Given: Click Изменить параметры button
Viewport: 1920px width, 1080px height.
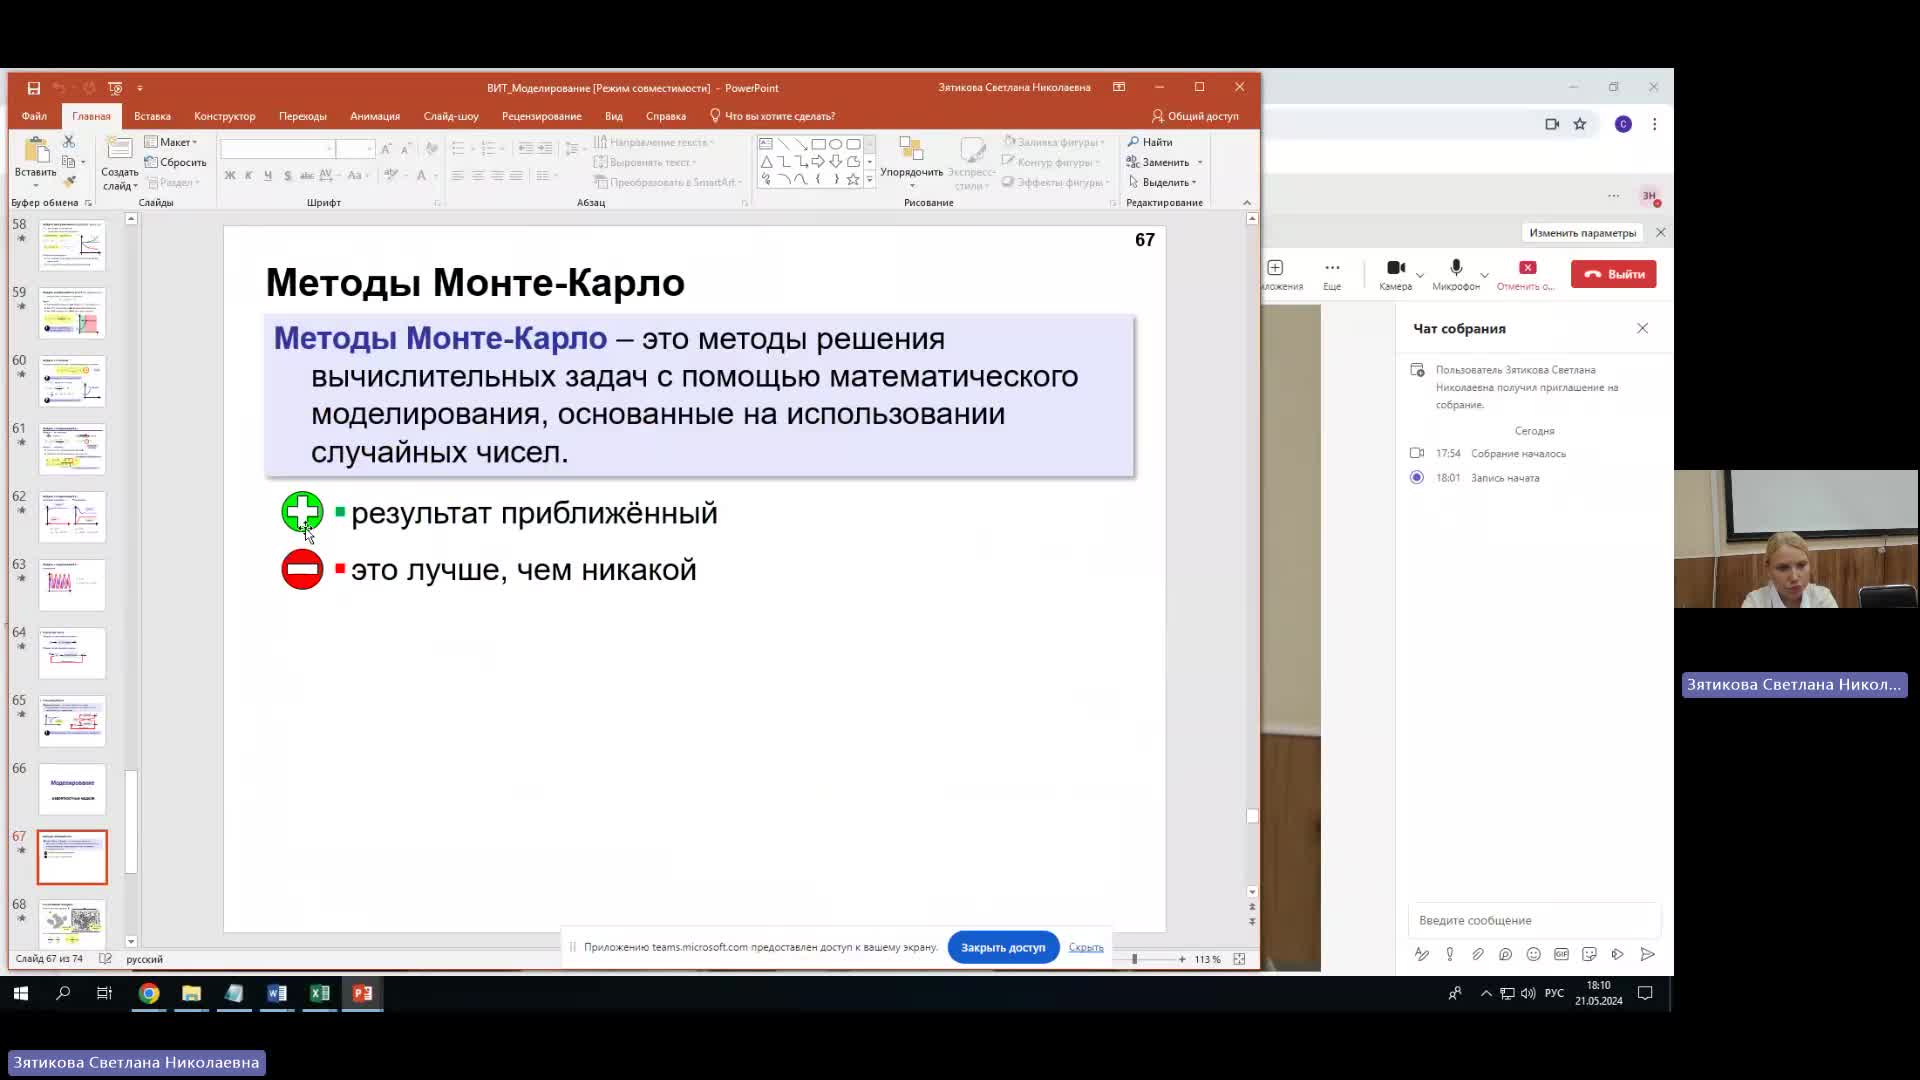Looking at the screenshot, I should coord(1582,233).
